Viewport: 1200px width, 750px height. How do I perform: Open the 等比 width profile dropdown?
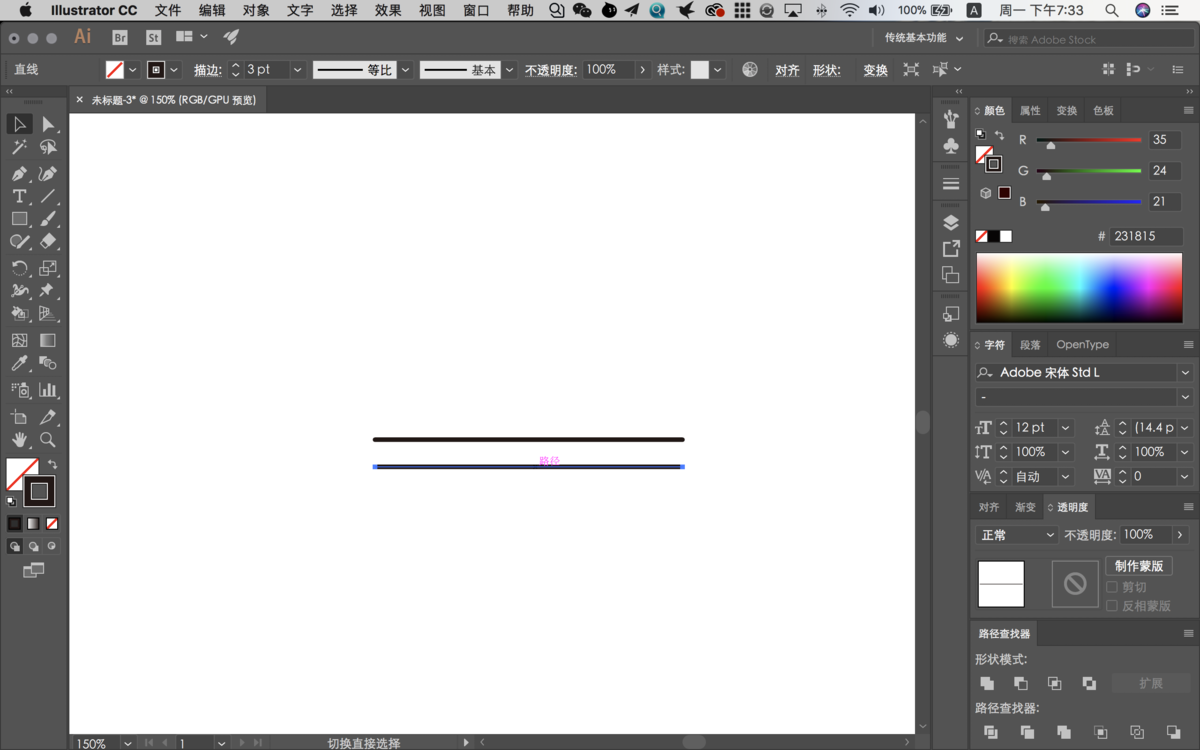(x=405, y=70)
